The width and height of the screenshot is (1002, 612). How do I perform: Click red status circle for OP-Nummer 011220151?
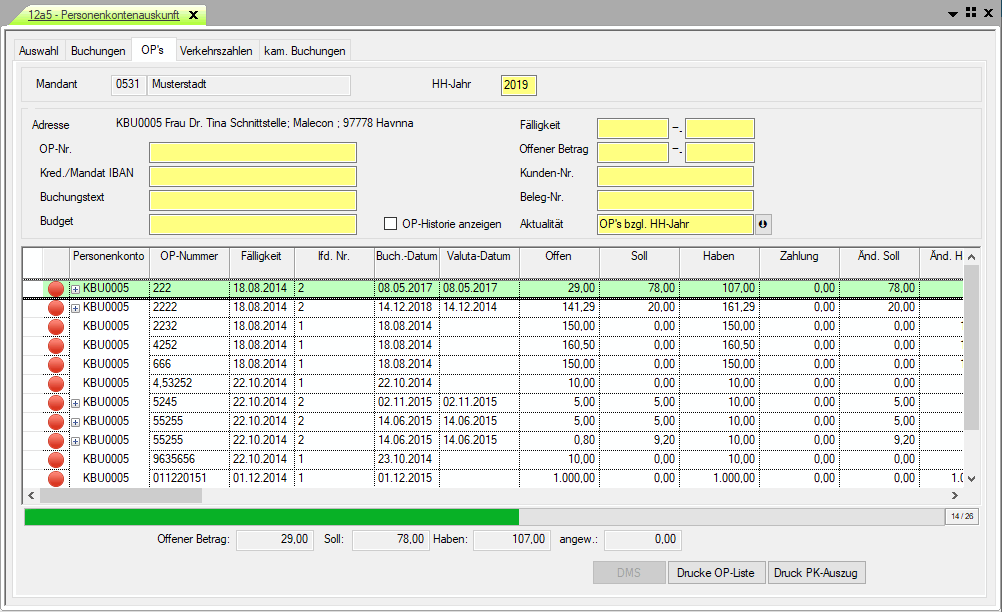56,478
